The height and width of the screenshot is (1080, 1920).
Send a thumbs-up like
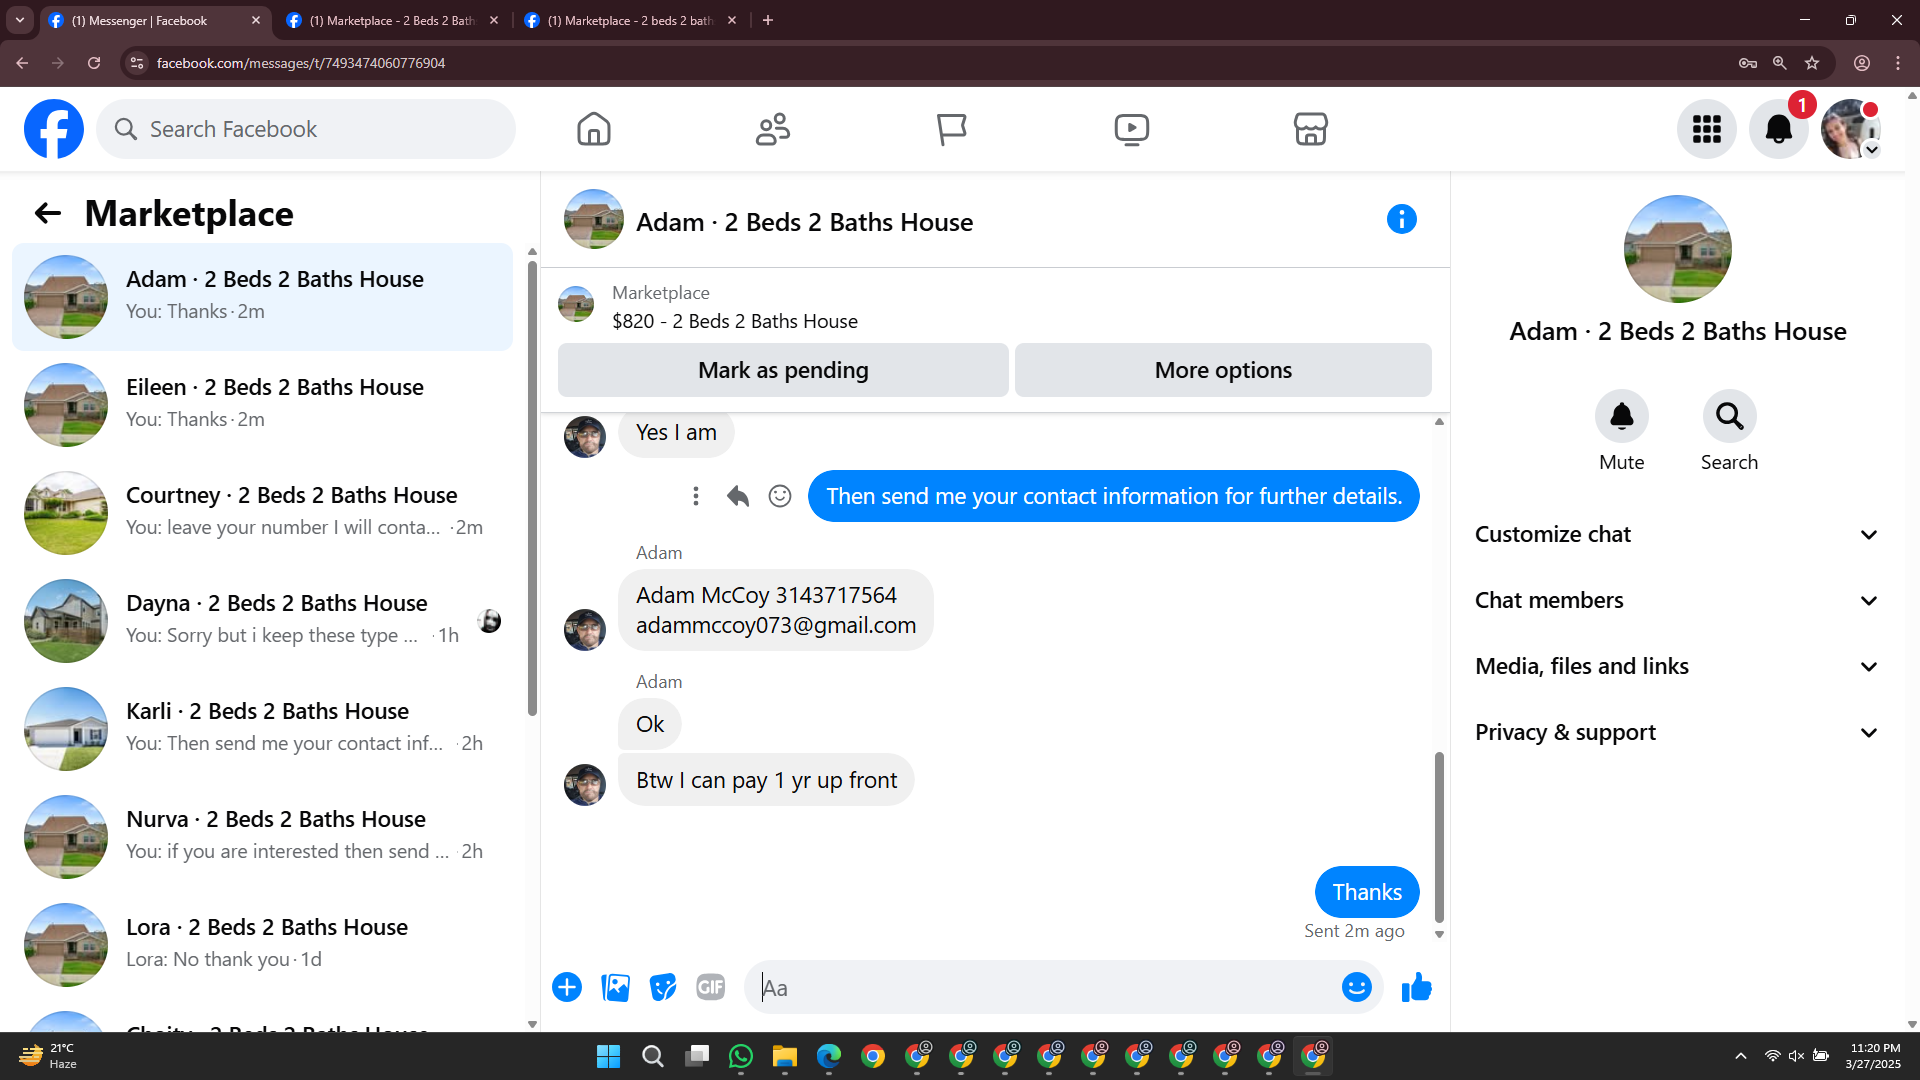[1417, 988]
